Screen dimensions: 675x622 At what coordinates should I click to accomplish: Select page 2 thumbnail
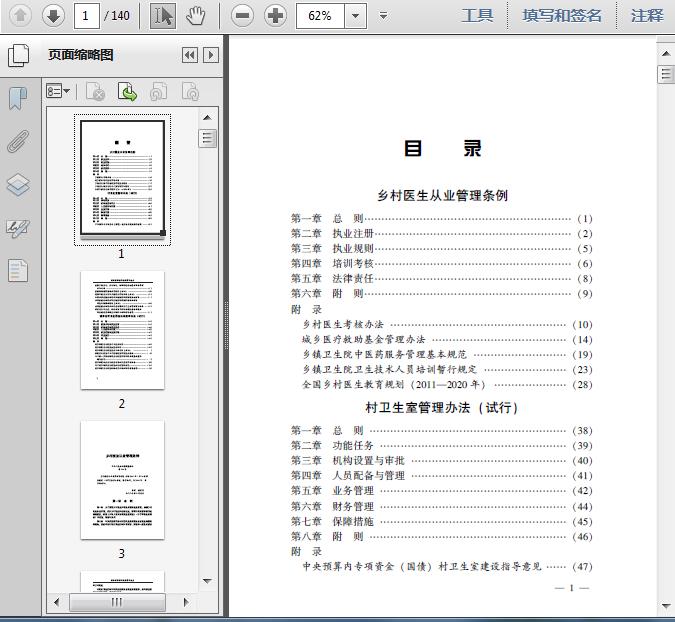pos(122,330)
